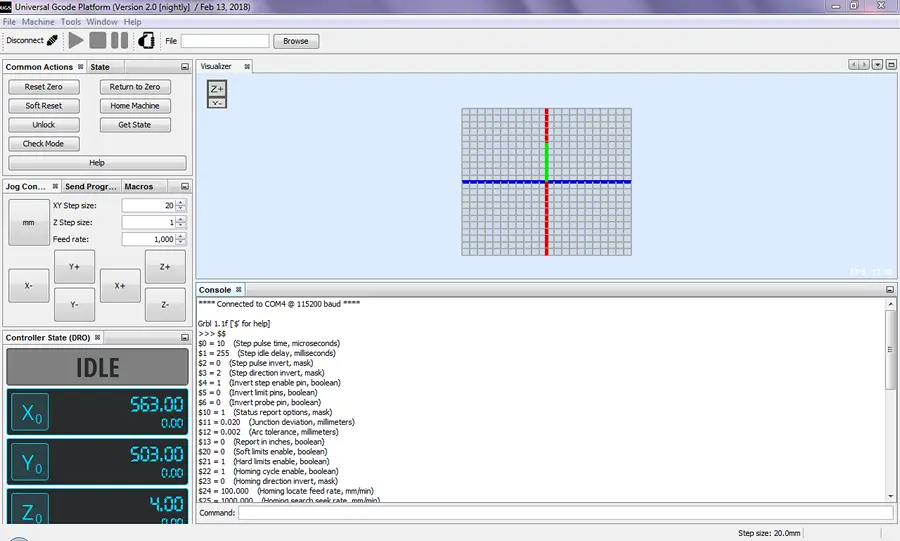Jog up with the Z+ button
Screen dimensions: 900x541
tap(165, 267)
